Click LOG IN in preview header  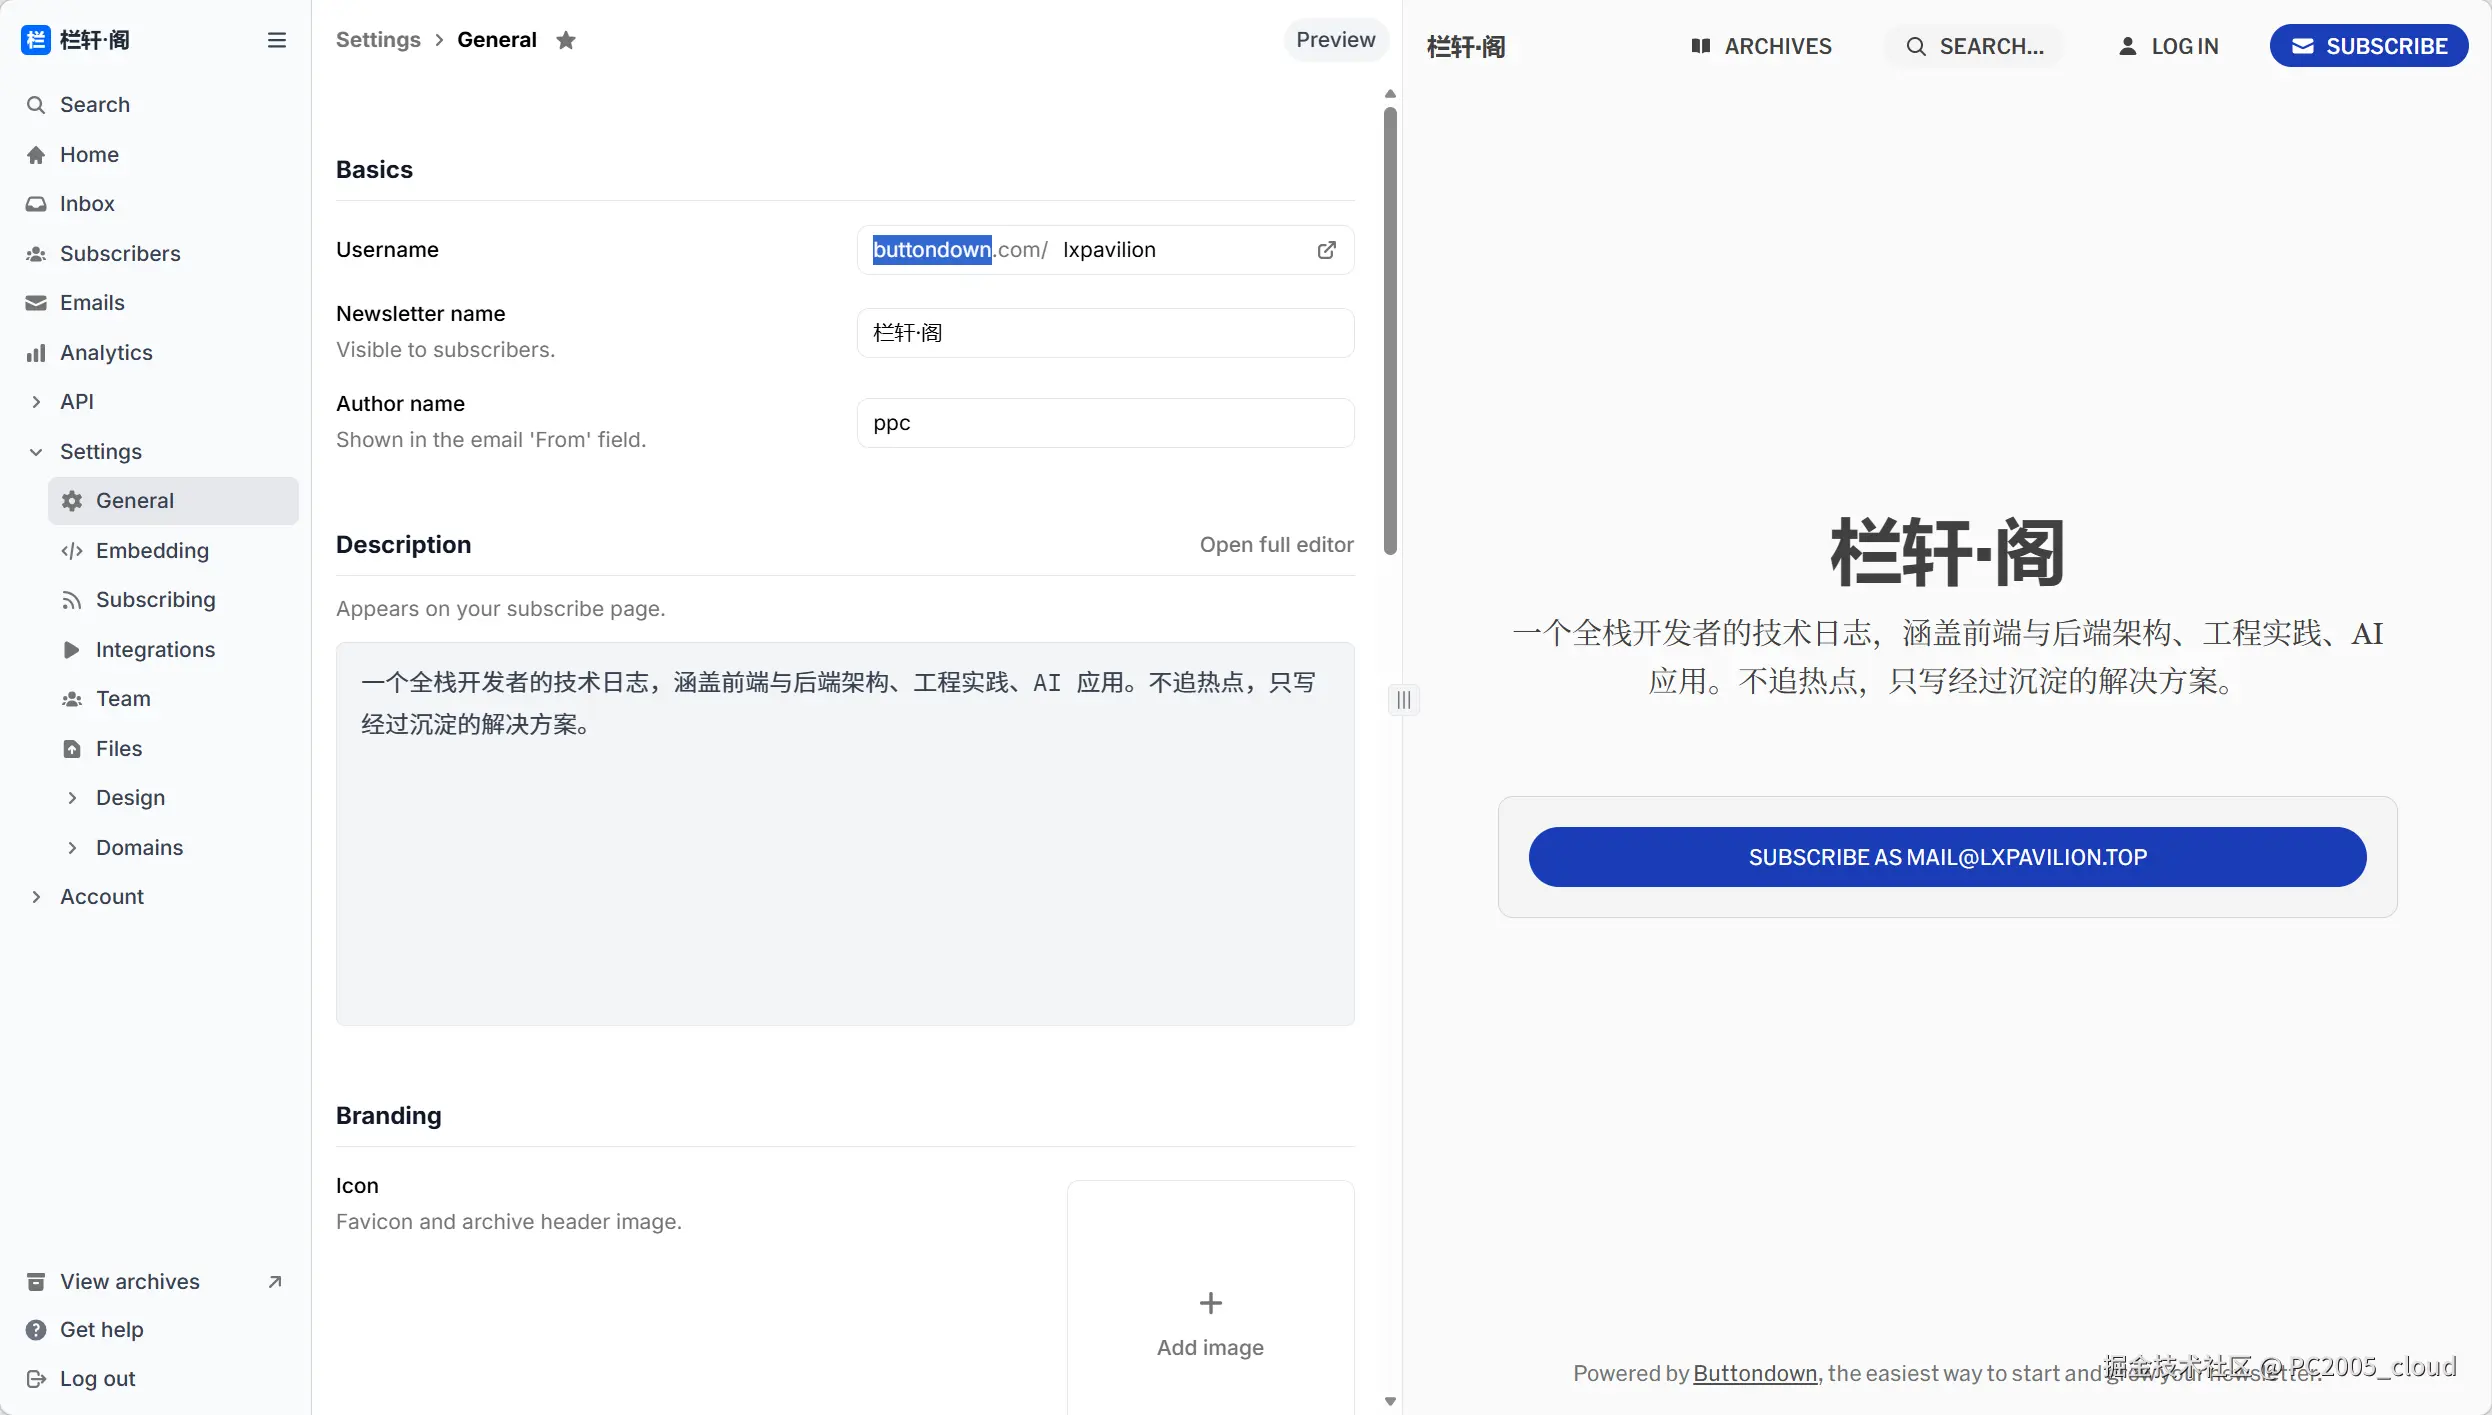point(2168,46)
